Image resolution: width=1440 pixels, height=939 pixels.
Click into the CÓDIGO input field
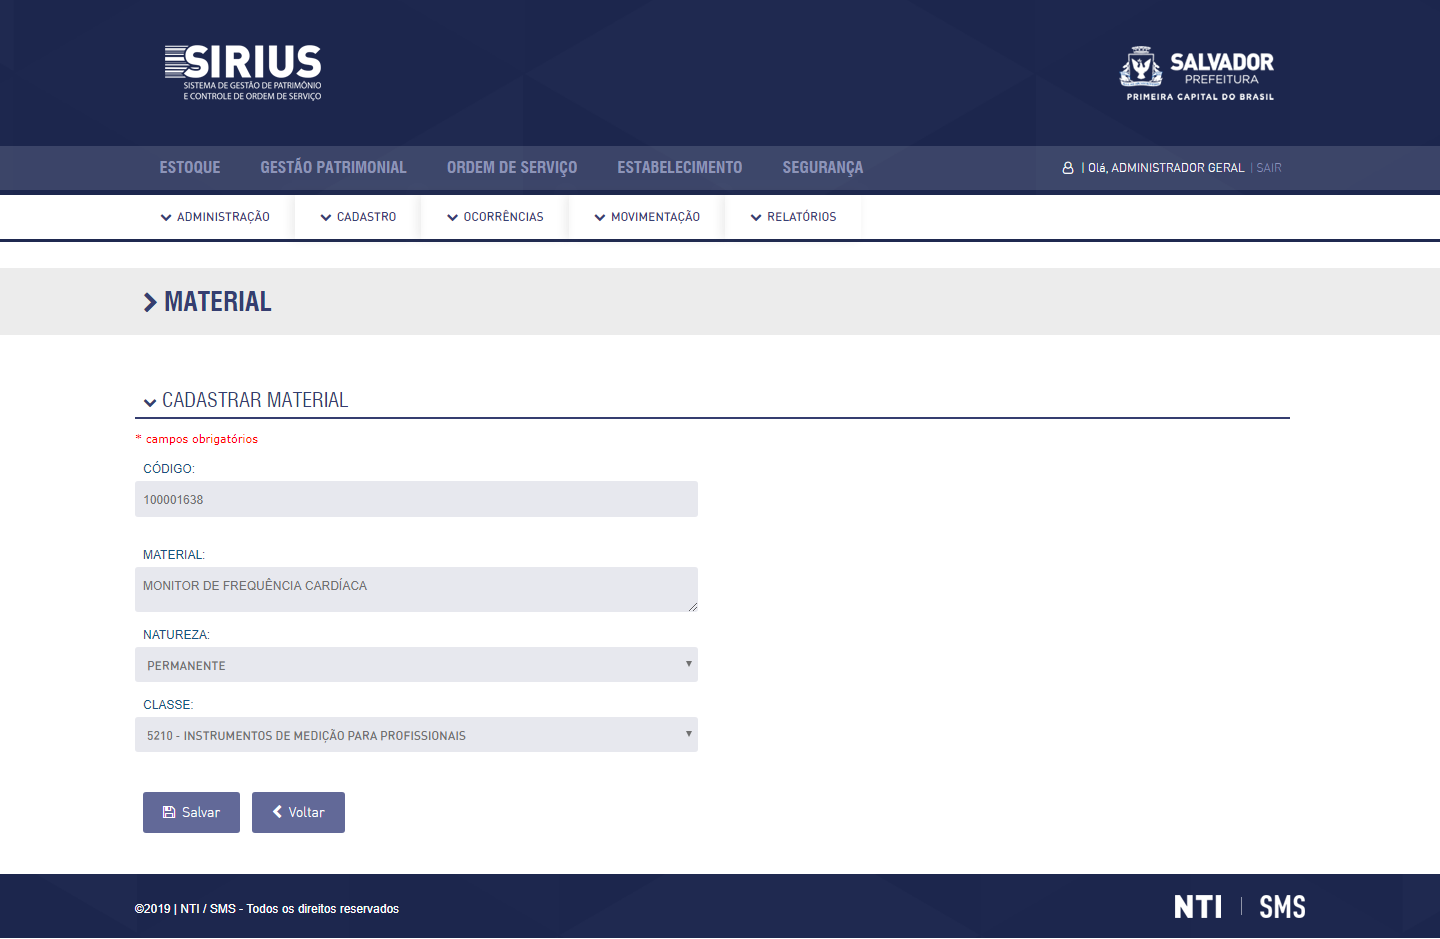416,499
